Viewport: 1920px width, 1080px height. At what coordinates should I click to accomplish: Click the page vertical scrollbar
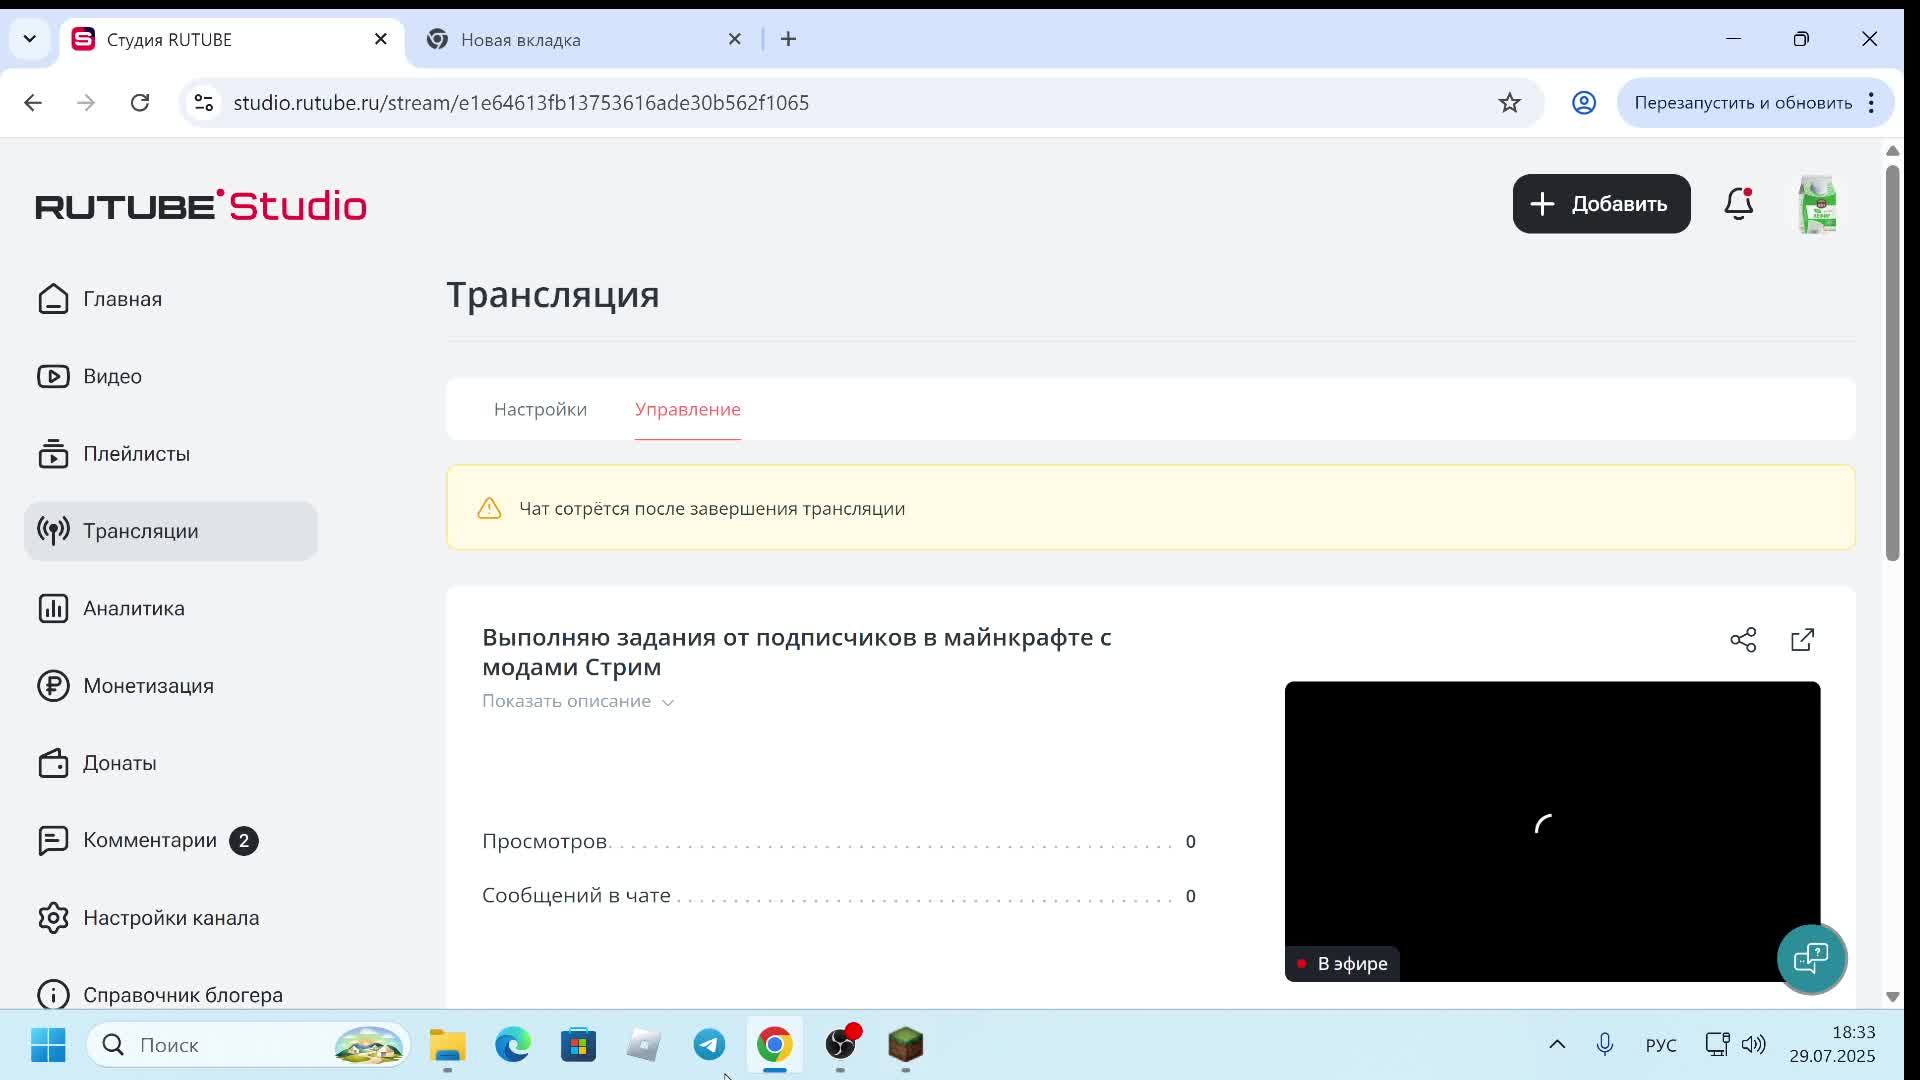click(1892, 360)
